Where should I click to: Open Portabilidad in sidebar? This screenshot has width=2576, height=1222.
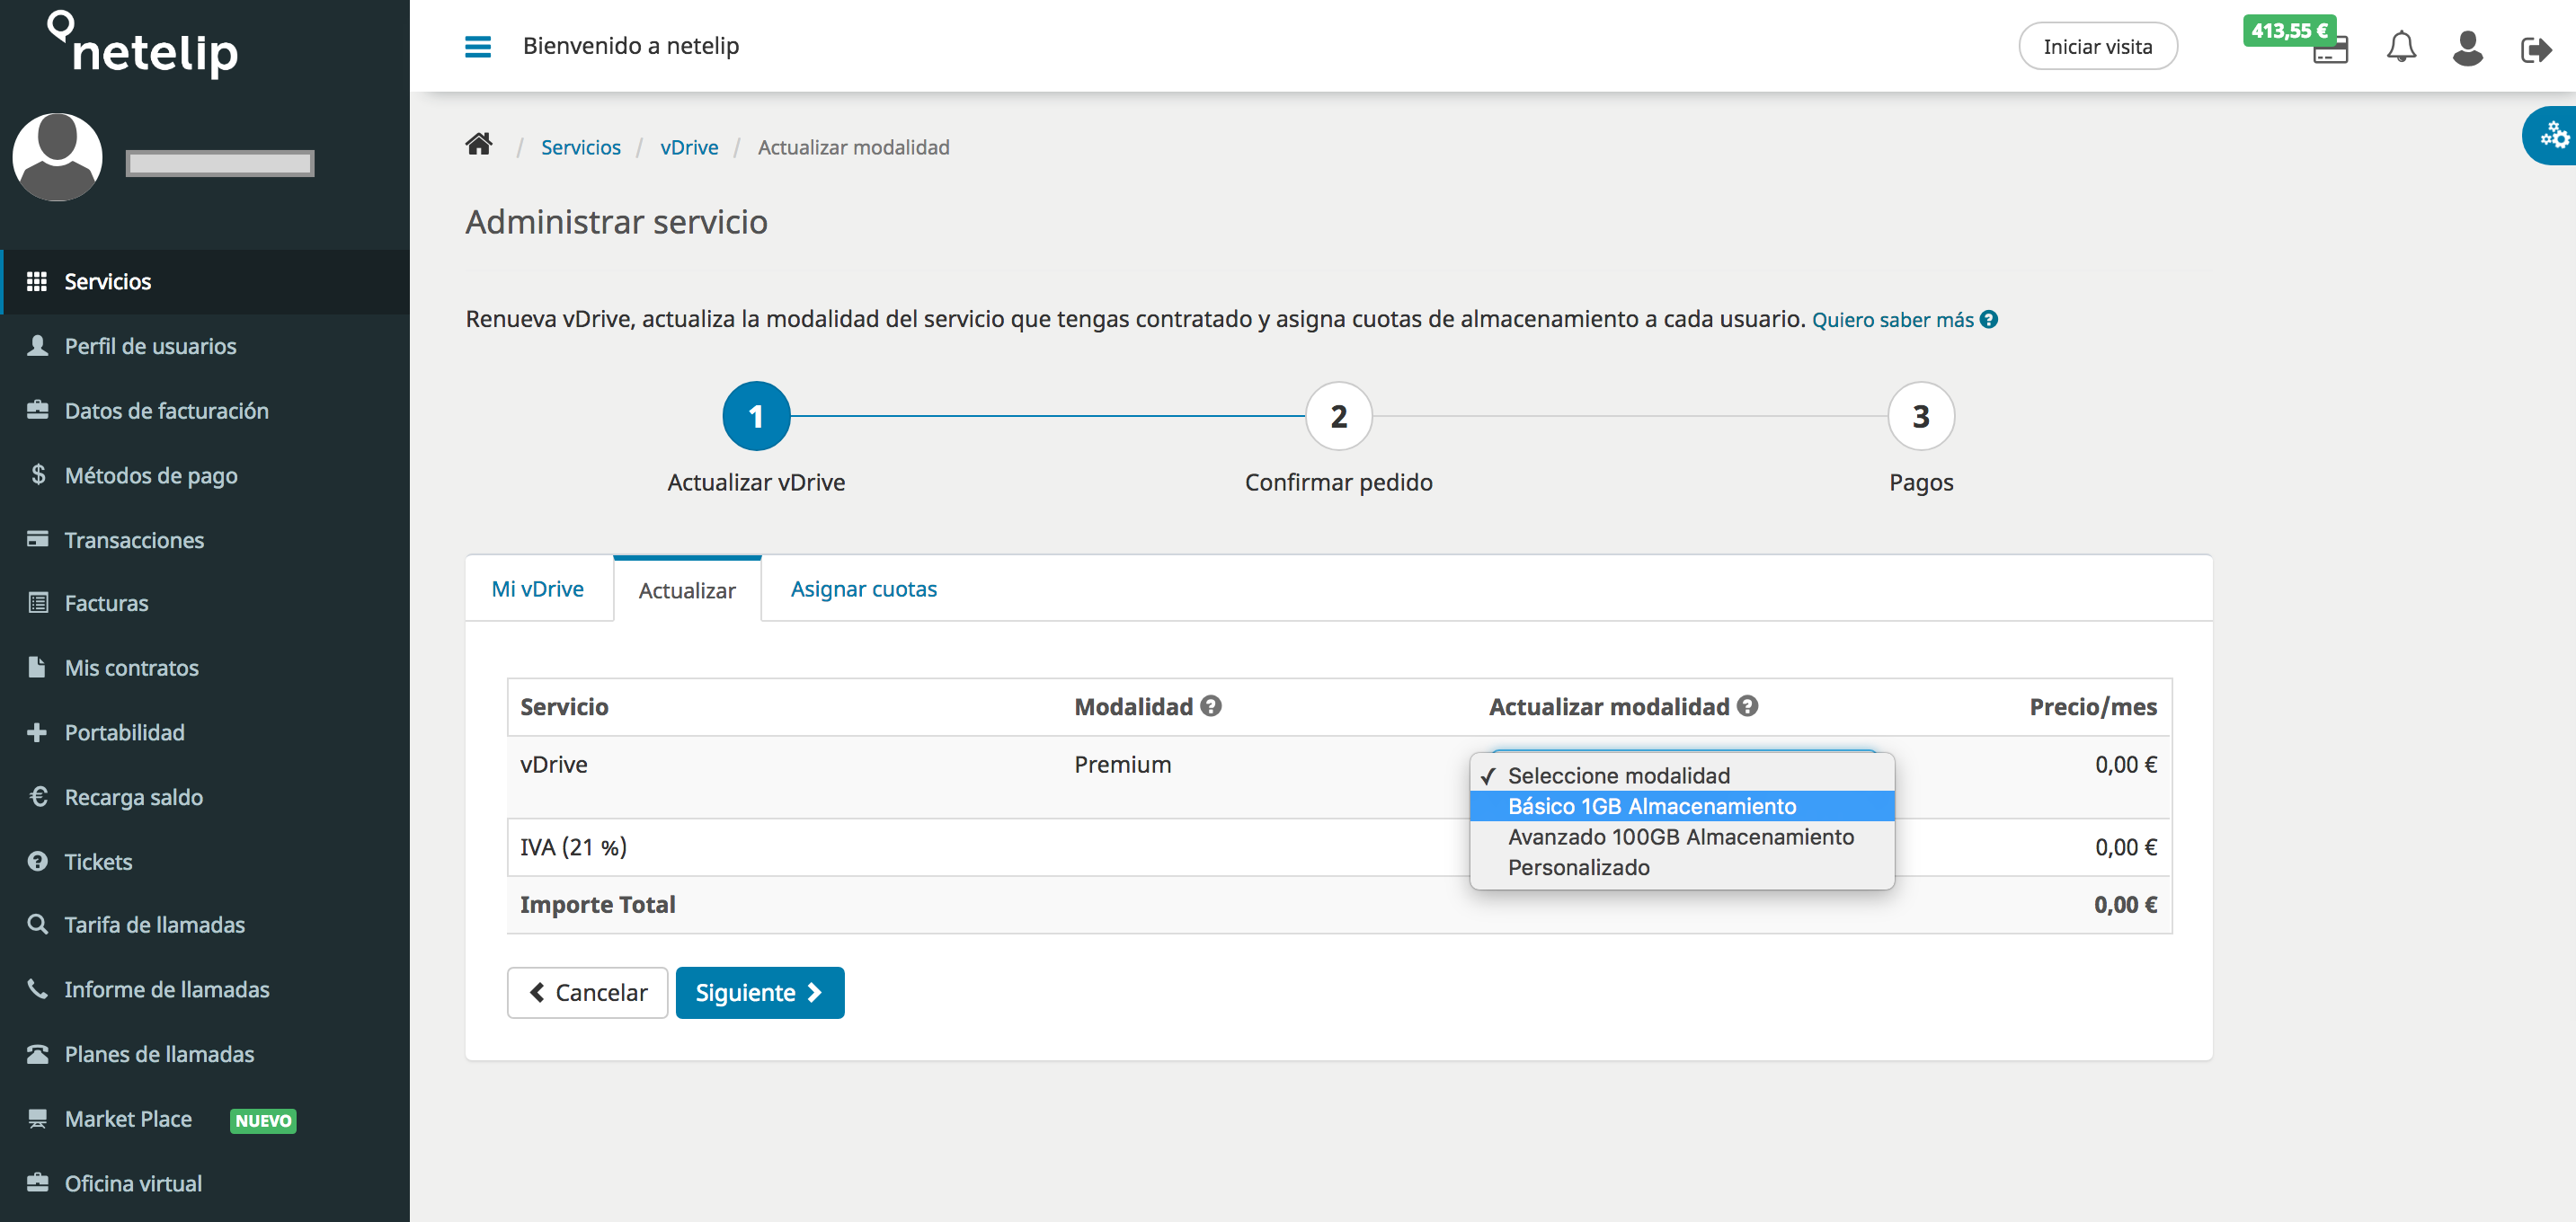(205, 732)
